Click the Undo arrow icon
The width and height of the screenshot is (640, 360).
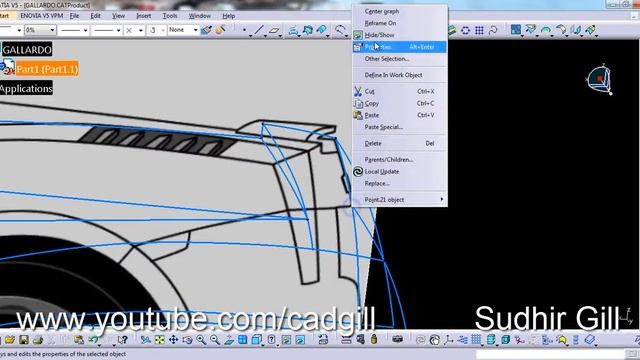click(x=93, y=340)
